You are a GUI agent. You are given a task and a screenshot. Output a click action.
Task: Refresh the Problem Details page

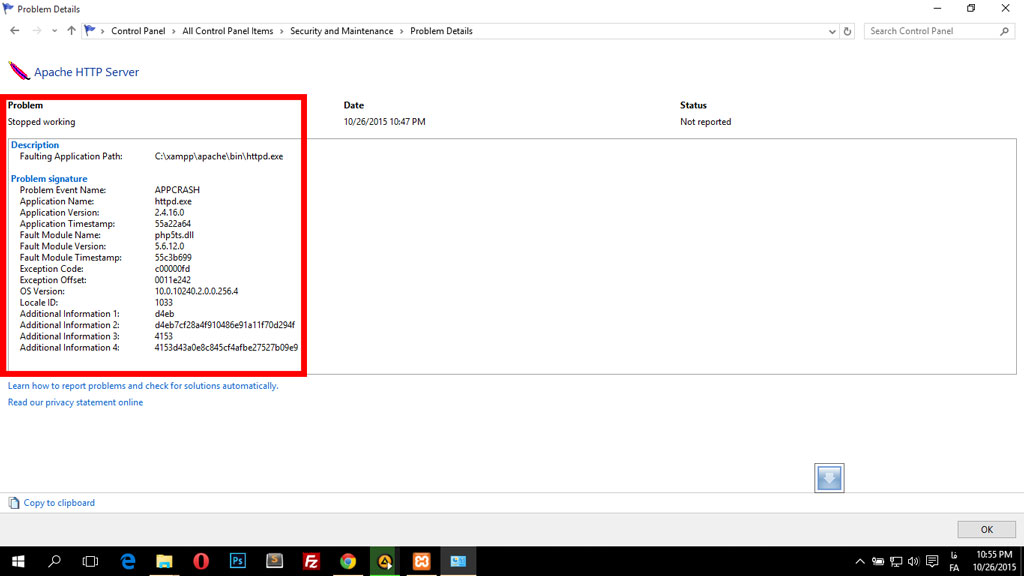point(847,31)
